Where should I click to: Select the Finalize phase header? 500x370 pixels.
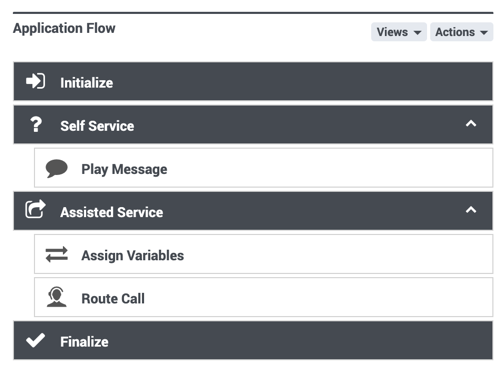click(253, 341)
